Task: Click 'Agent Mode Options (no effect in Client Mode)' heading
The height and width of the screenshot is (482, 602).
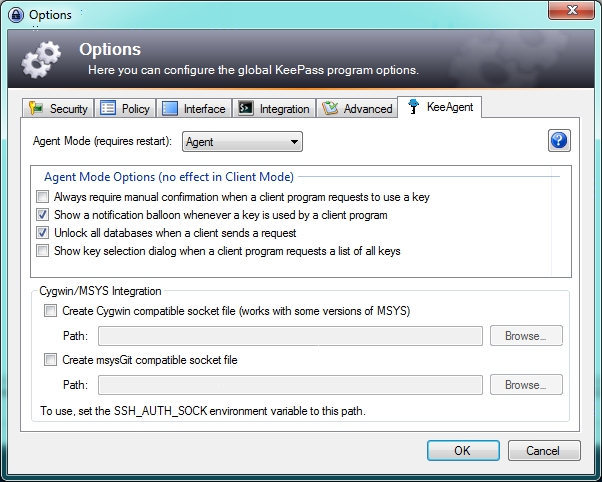Action: coord(169,177)
